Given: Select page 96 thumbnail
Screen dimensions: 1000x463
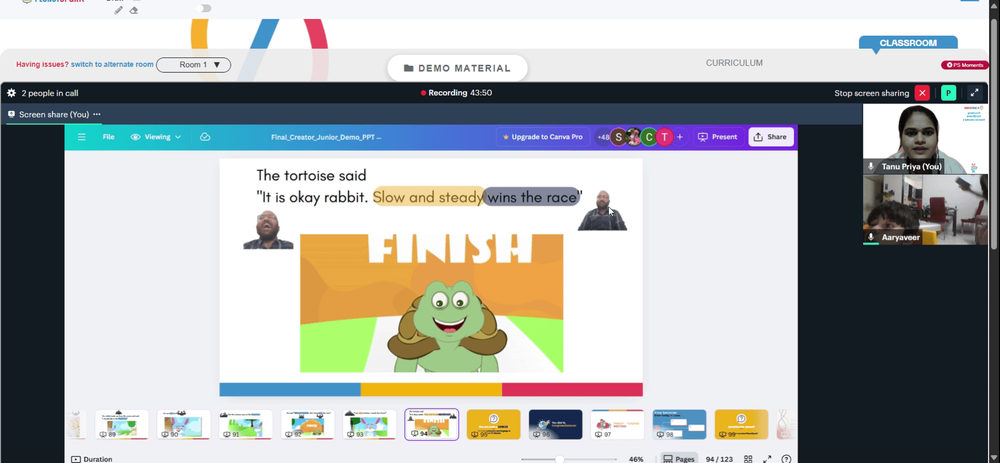Looking at the screenshot, I should [555, 425].
